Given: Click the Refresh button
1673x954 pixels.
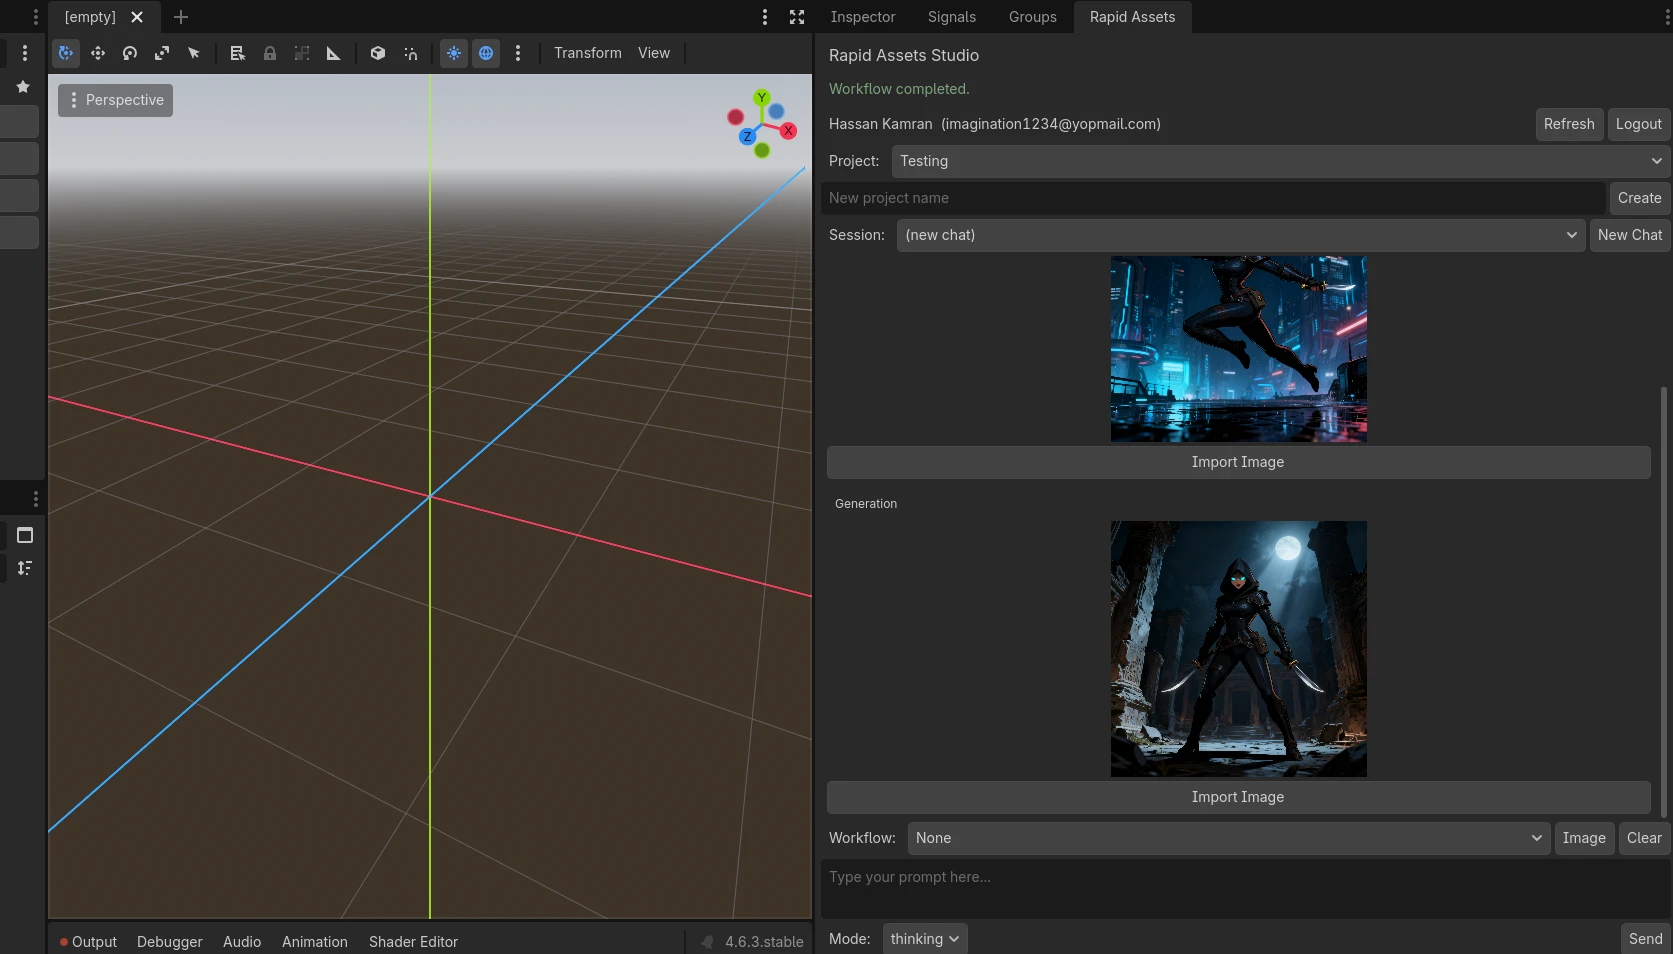Looking at the screenshot, I should coord(1569,124).
